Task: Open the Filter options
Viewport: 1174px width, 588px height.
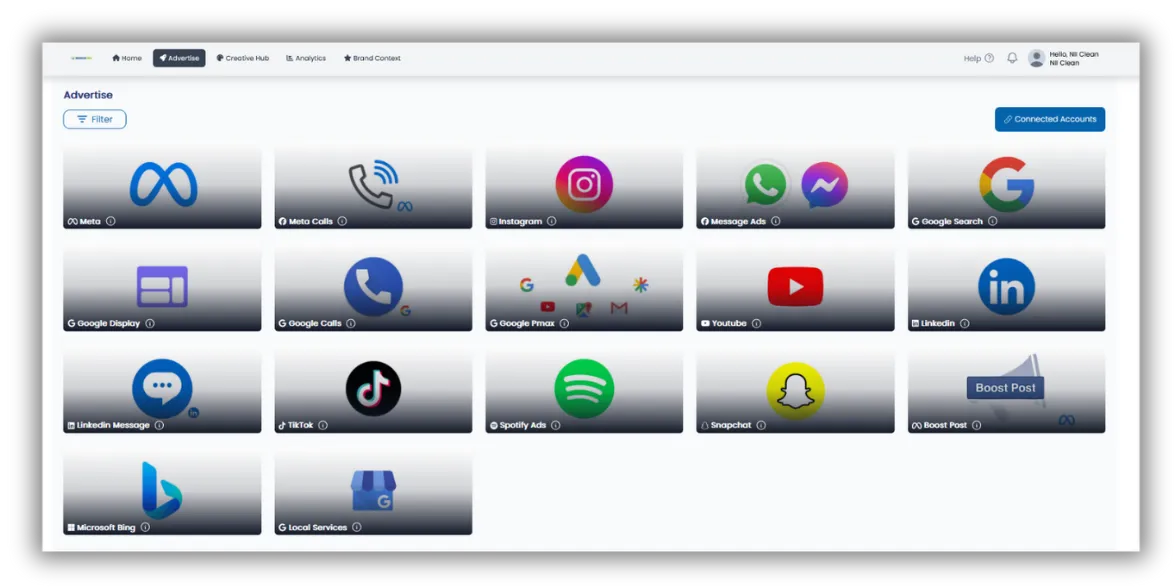Action: pyautogui.click(x=94, y=119)
